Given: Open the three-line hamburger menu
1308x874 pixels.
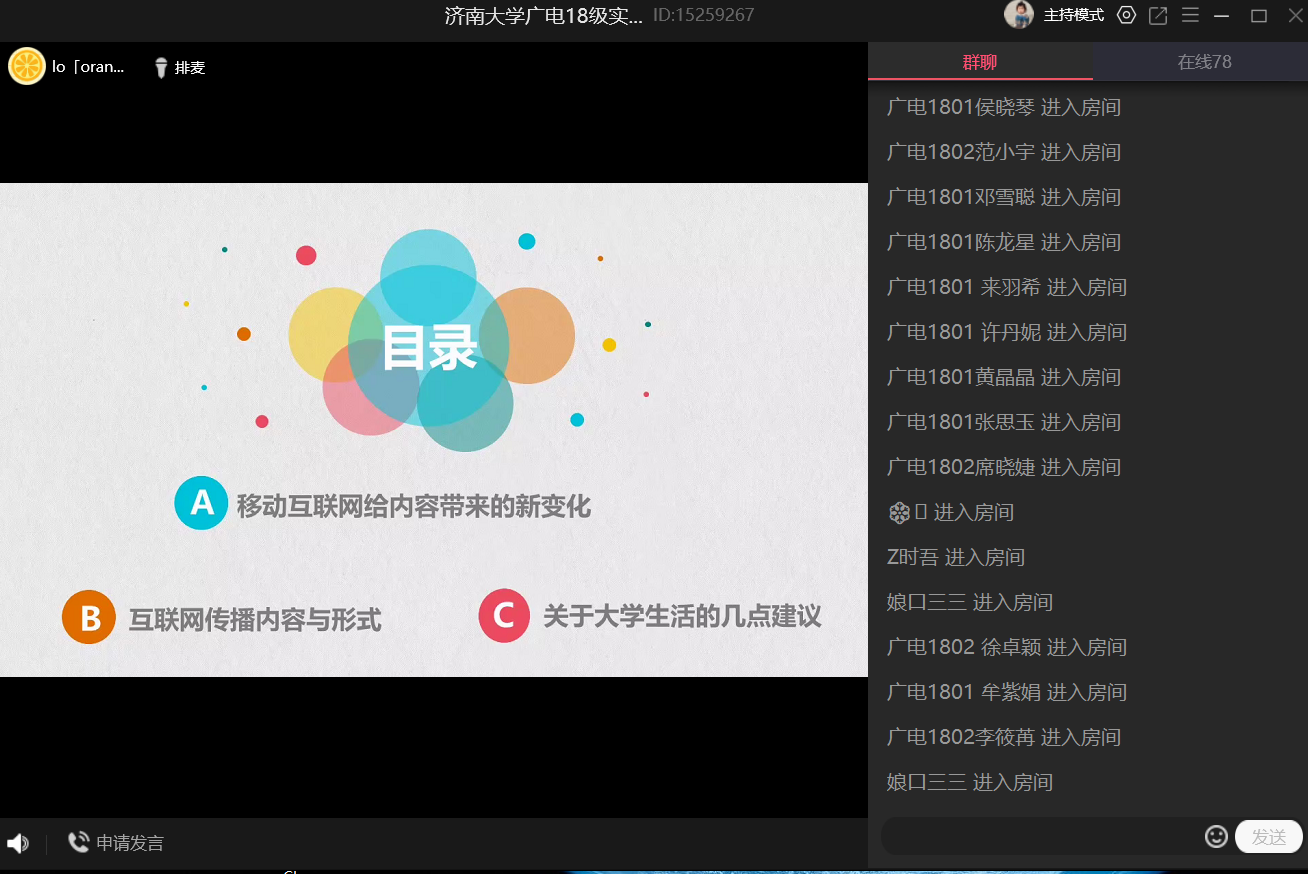Looking at the screenshot, I should pos(1190,15).
